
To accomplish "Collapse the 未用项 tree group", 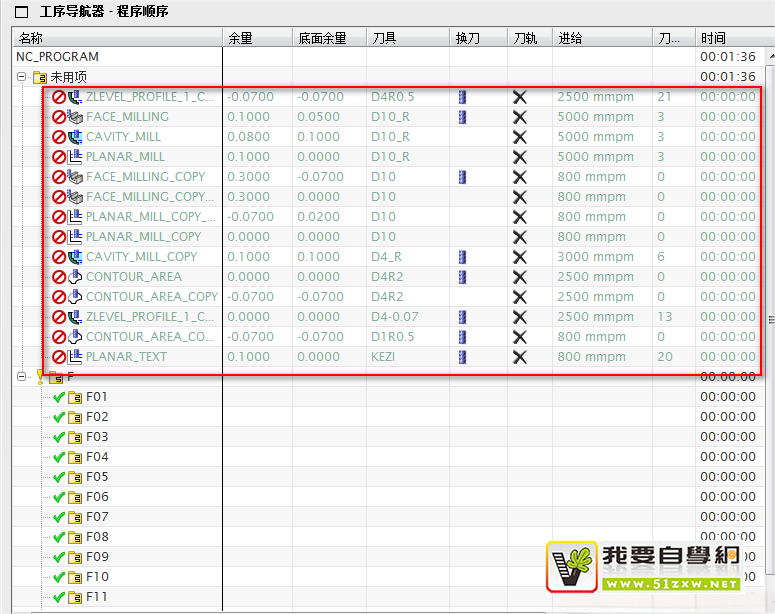I will pos(21,77).
